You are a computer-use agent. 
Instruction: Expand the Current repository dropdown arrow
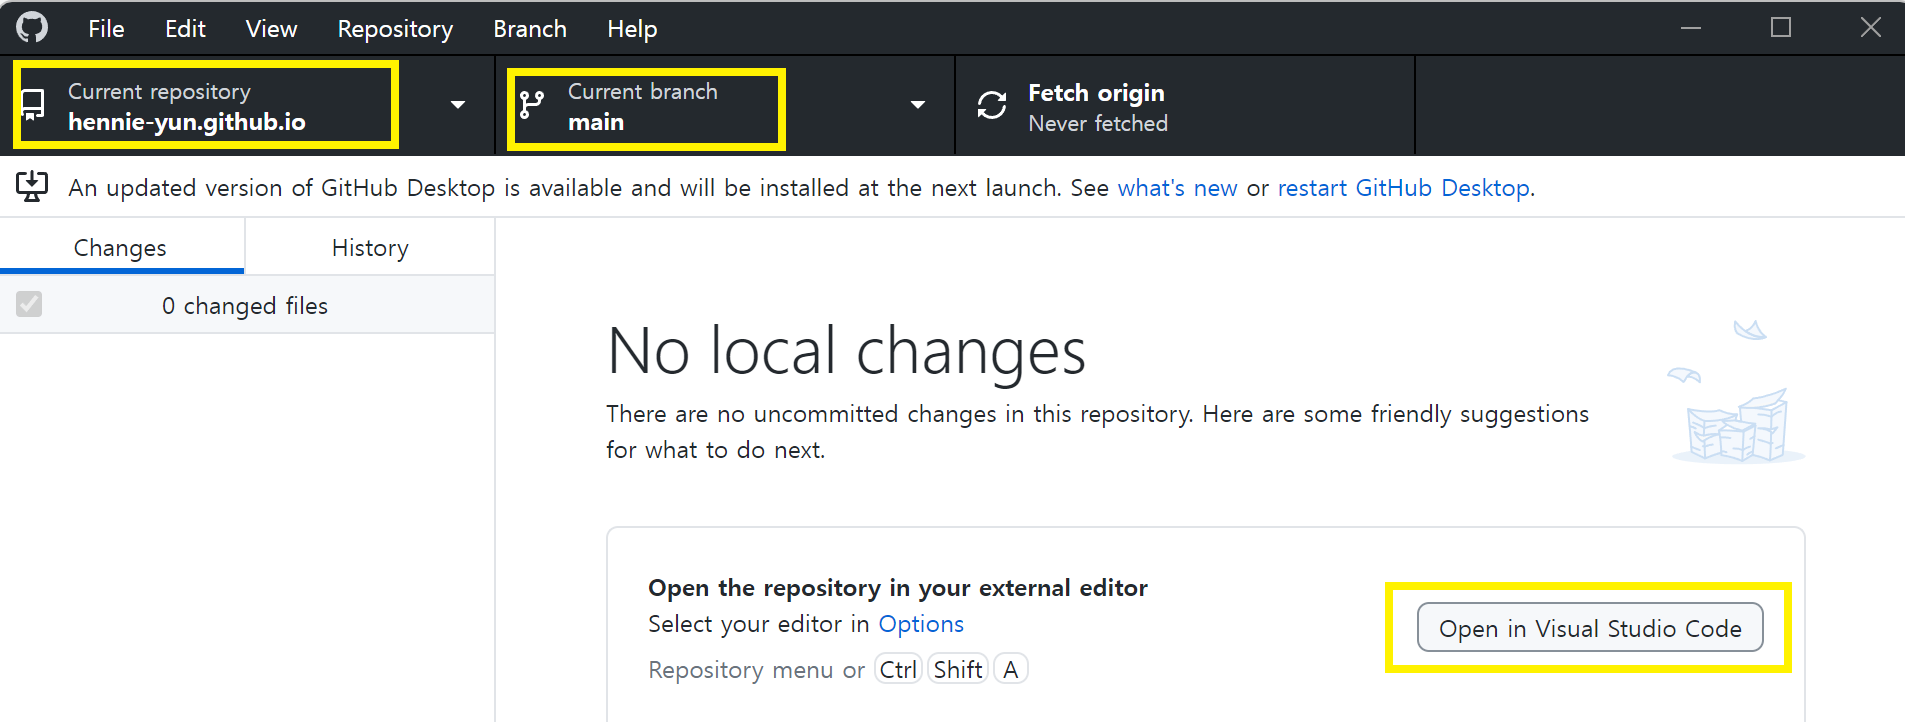458,105
